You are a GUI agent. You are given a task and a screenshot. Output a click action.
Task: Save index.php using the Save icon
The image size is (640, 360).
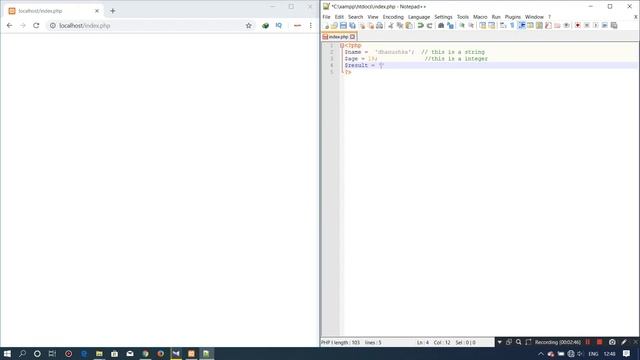point(343,25)
